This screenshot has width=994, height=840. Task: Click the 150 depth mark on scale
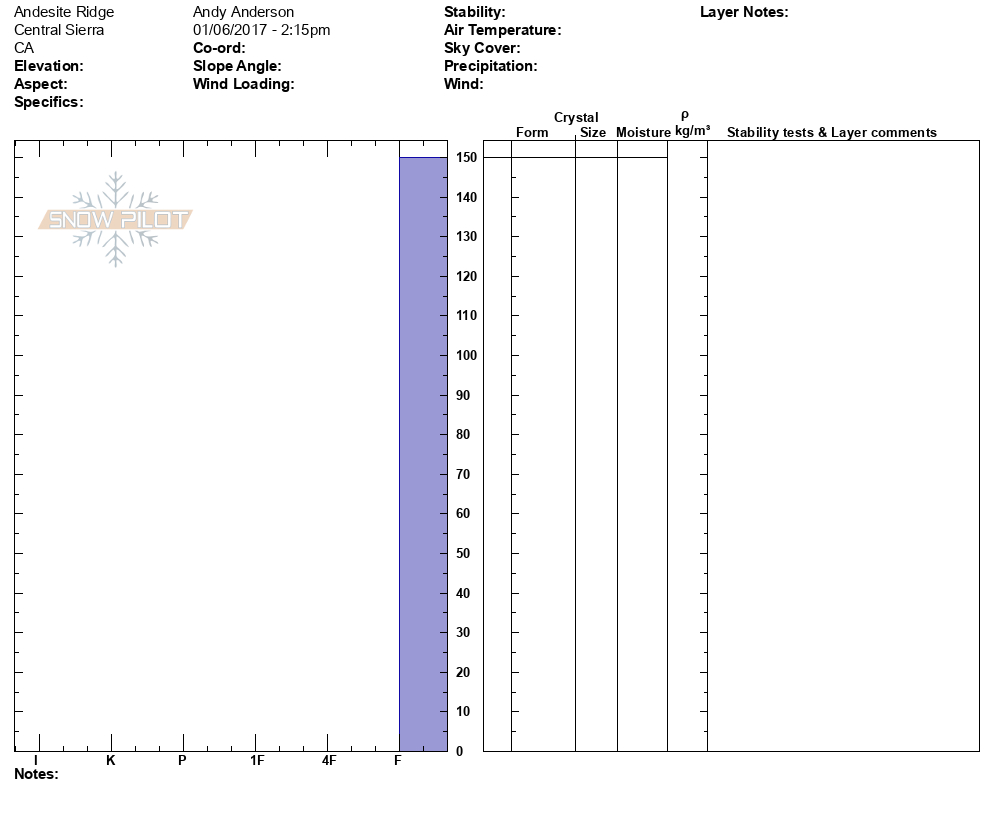(466, 158)
